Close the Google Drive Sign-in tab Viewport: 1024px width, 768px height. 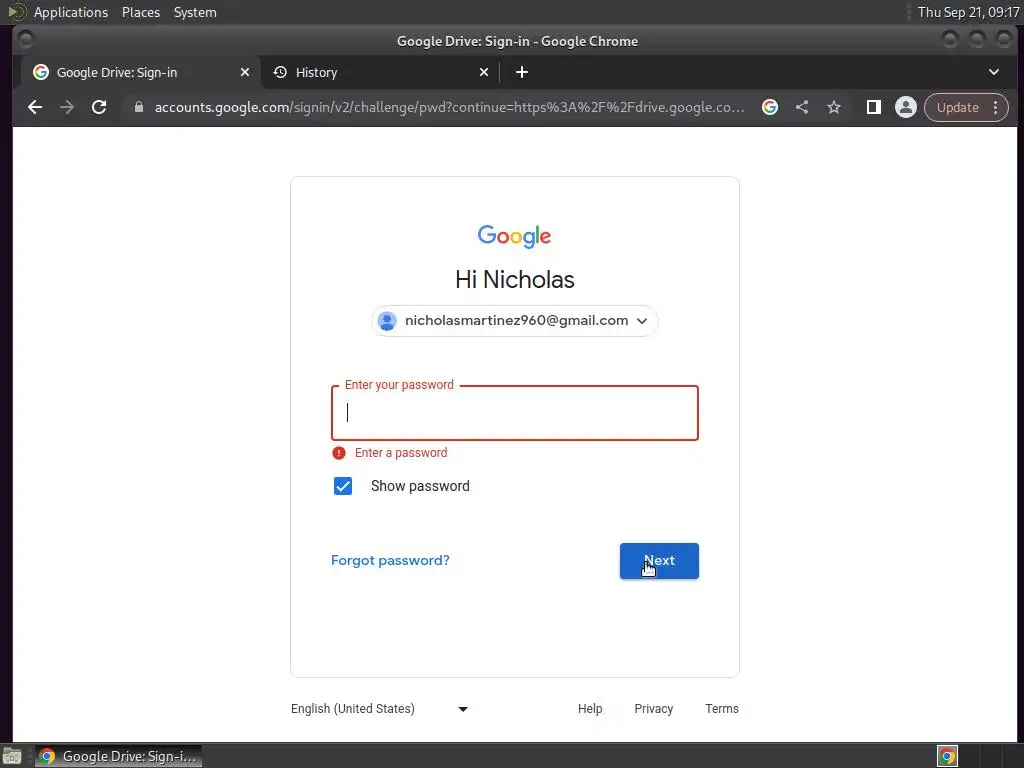(245, 72)
